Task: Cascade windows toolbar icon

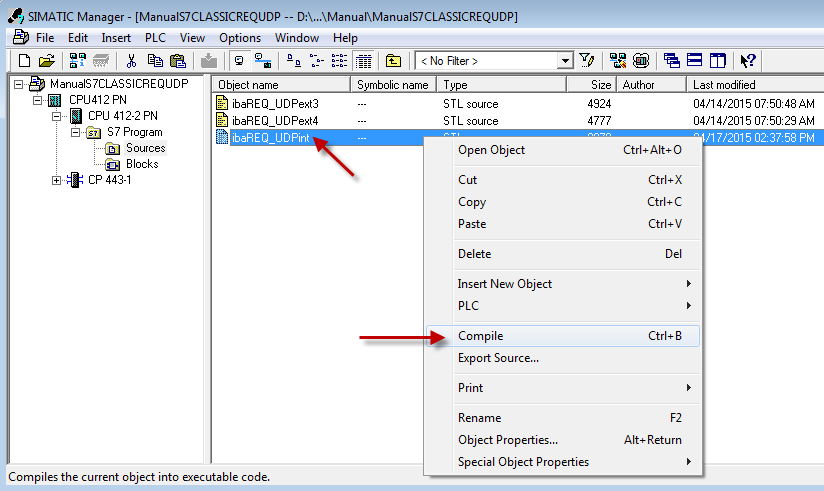Action: coord(672,61)
